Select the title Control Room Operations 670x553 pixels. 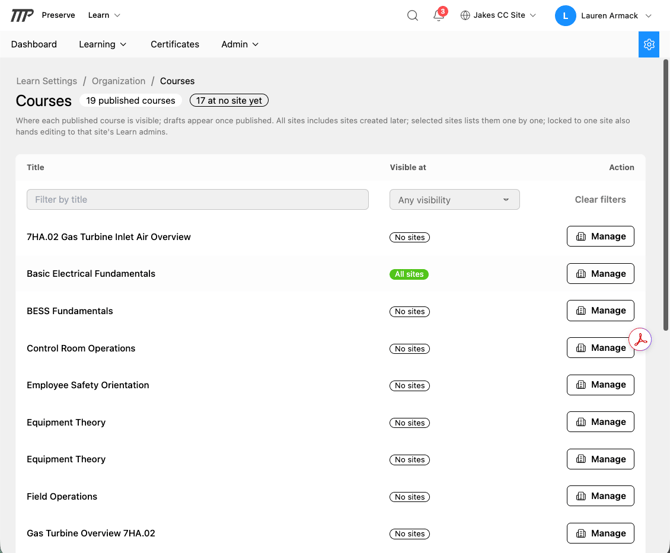coord(81,348)
